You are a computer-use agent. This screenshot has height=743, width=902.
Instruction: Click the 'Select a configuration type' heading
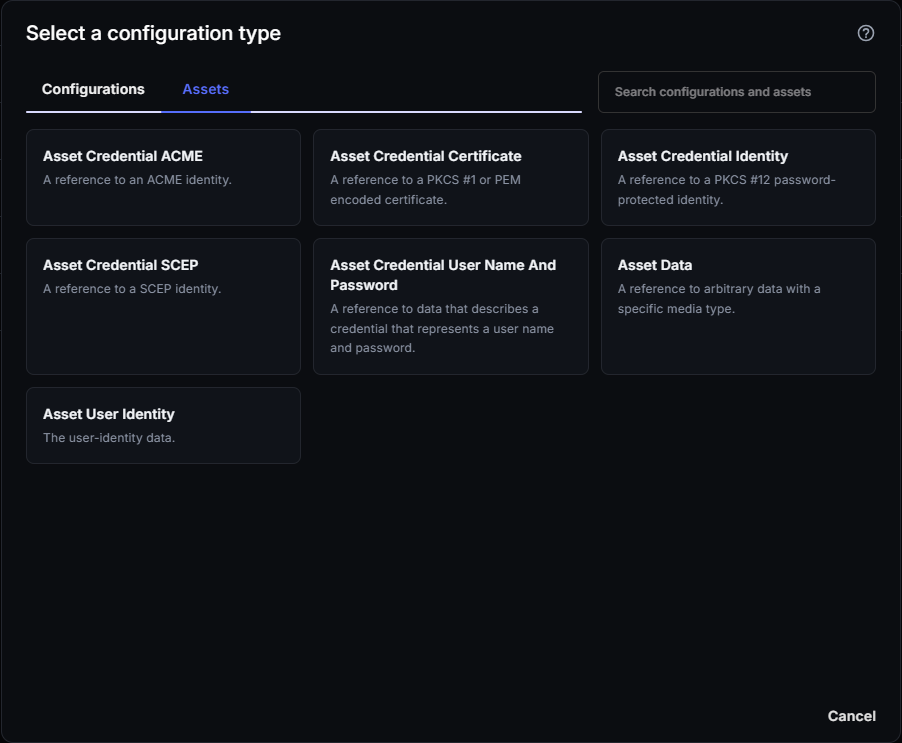pos(154,33)
